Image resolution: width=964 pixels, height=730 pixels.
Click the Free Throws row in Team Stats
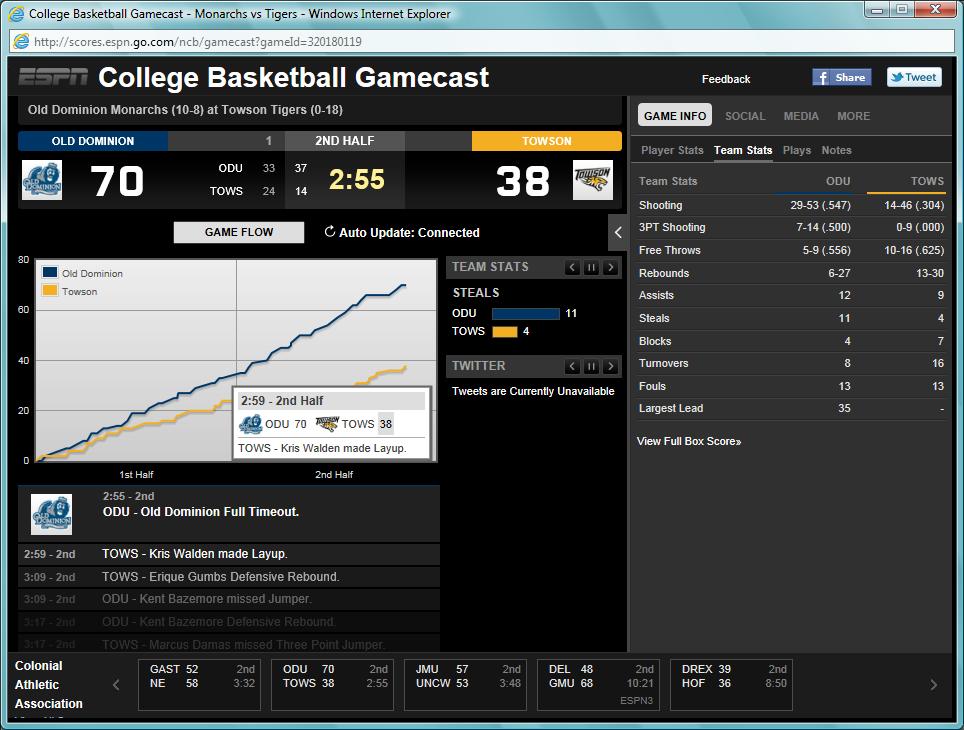click(791, 250)
